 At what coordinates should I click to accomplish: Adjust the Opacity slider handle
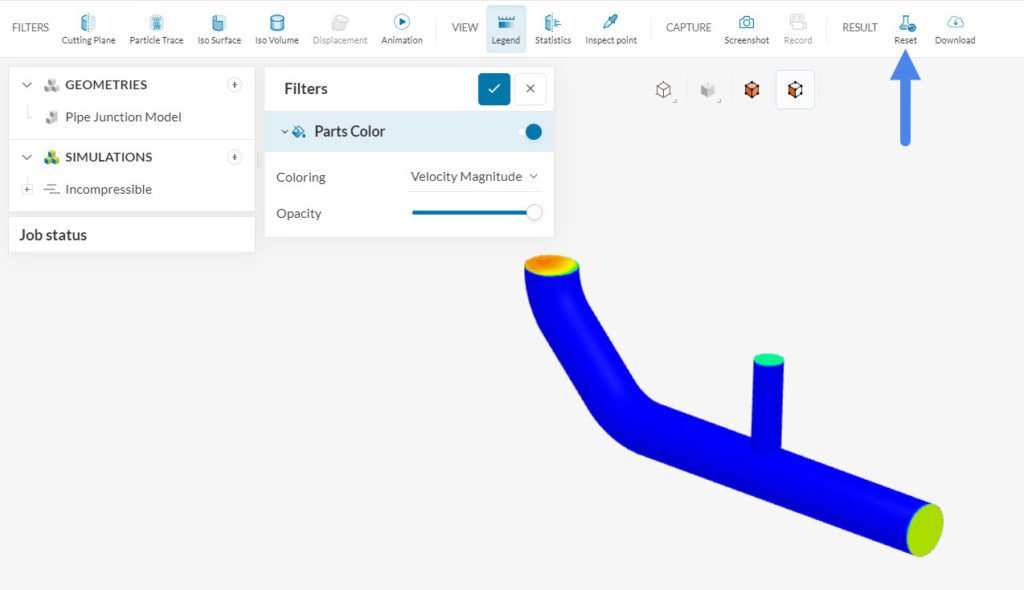pos(534,213)
